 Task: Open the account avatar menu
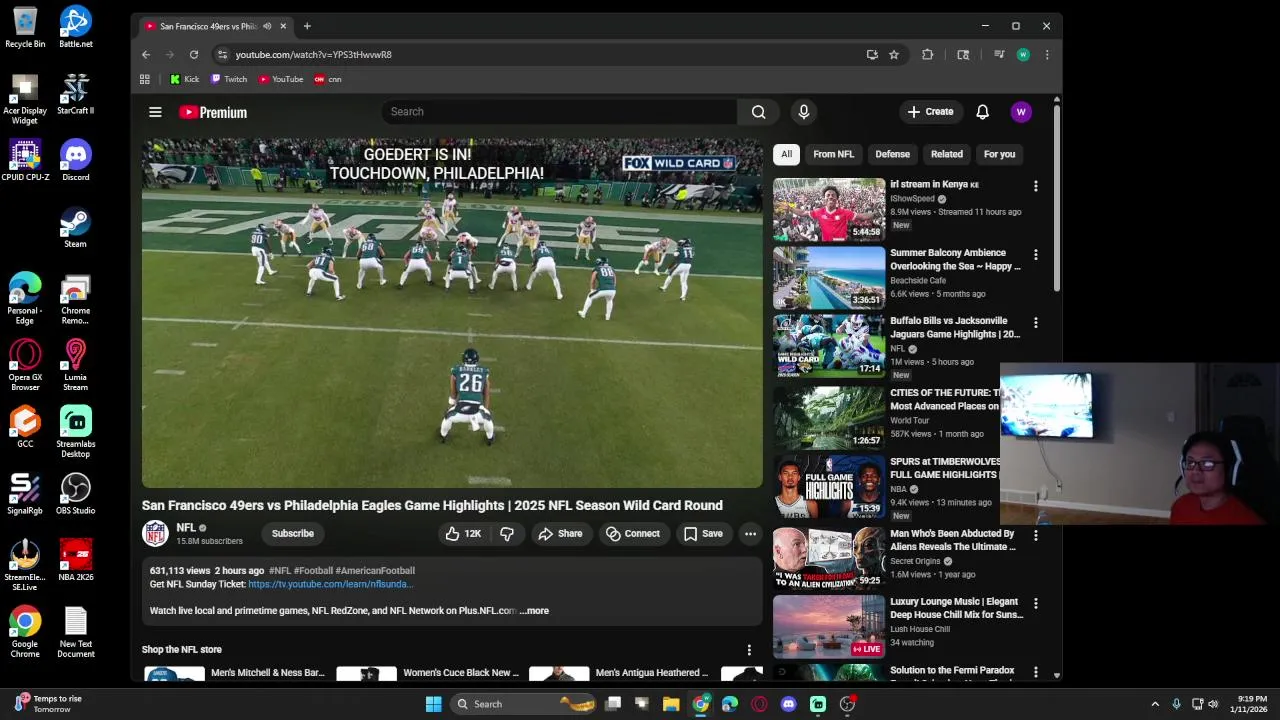point(1021,112)
